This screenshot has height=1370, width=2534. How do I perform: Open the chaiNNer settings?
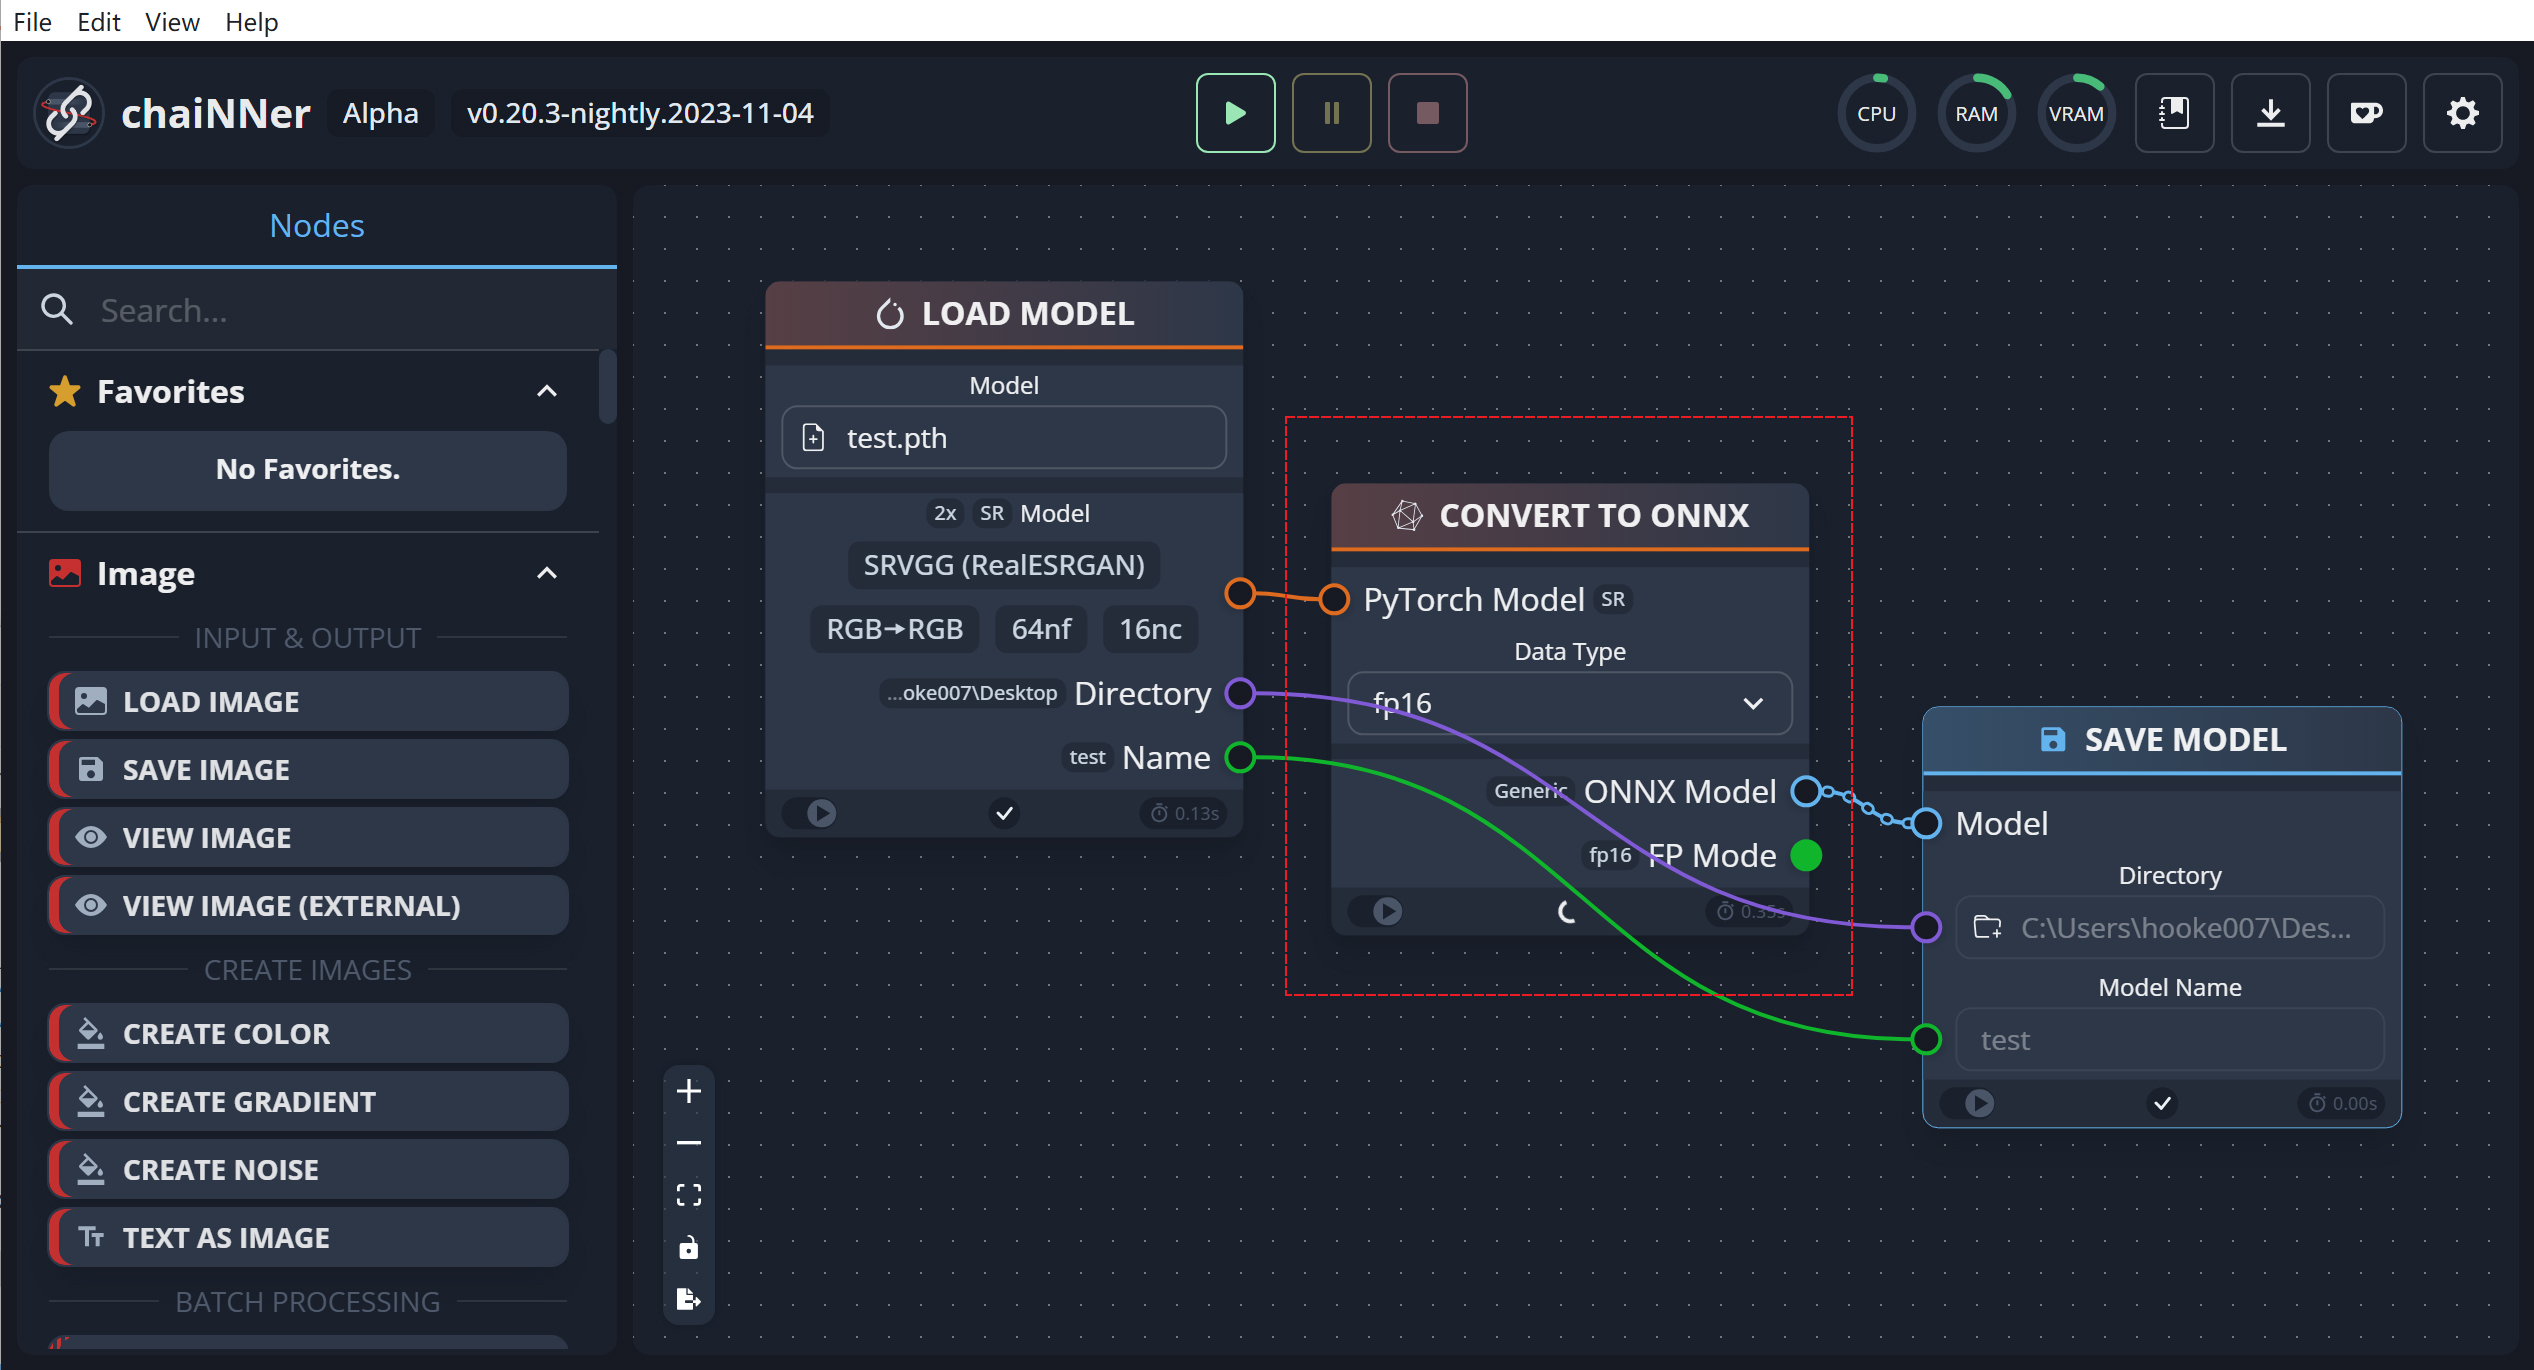[x=2462, y=113]
